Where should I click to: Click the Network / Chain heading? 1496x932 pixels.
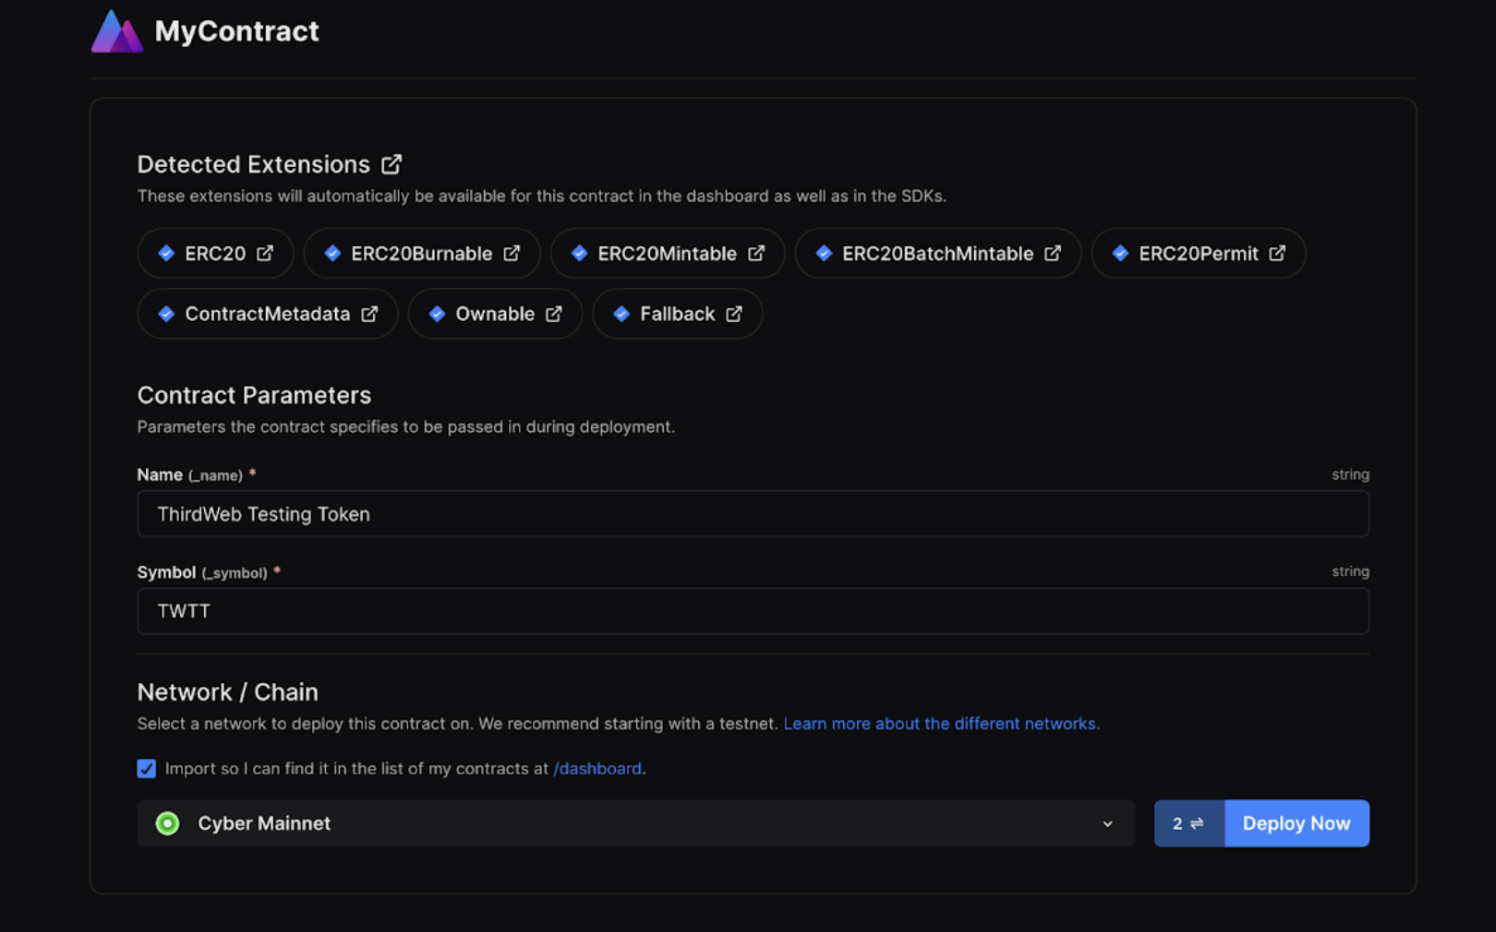click(228, 693)
